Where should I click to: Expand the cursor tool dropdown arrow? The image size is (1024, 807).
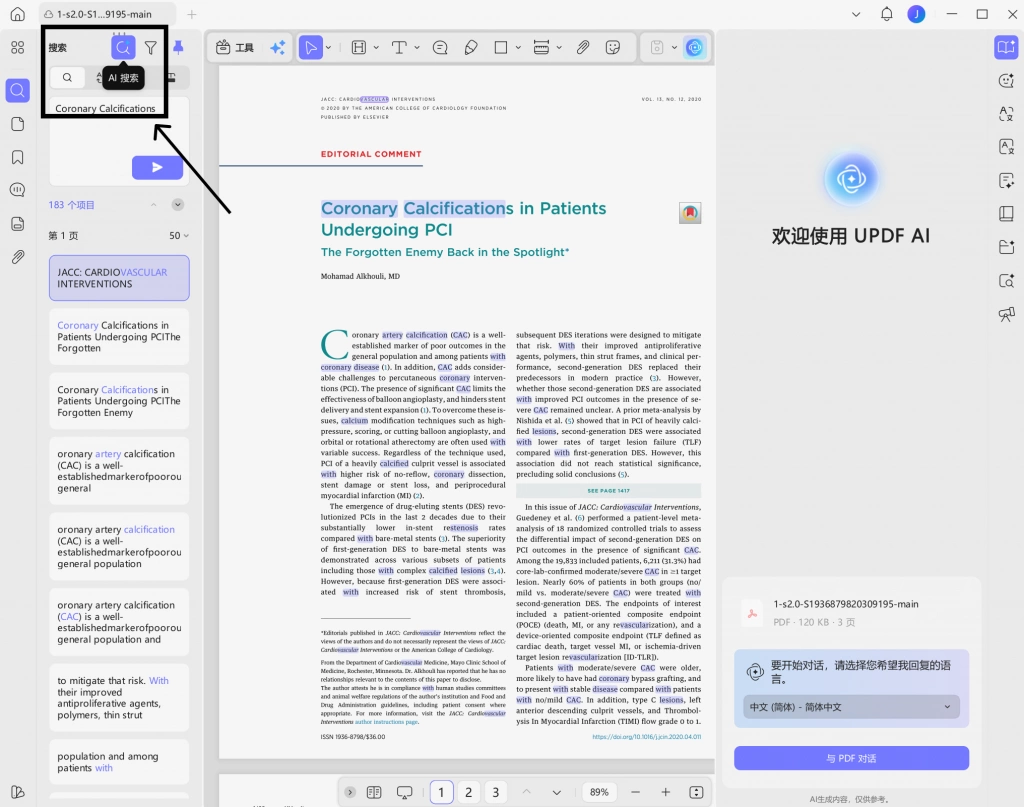(x=328, y=48)
